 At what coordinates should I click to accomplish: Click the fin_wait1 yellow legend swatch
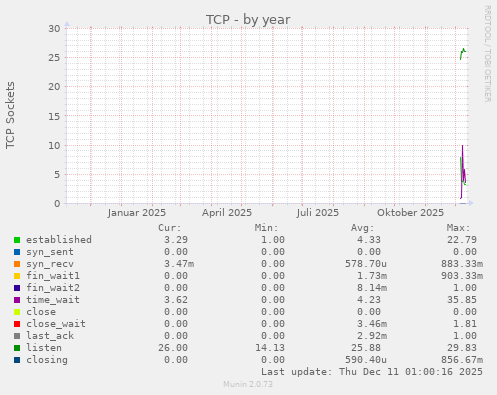[x=17, y=276]
